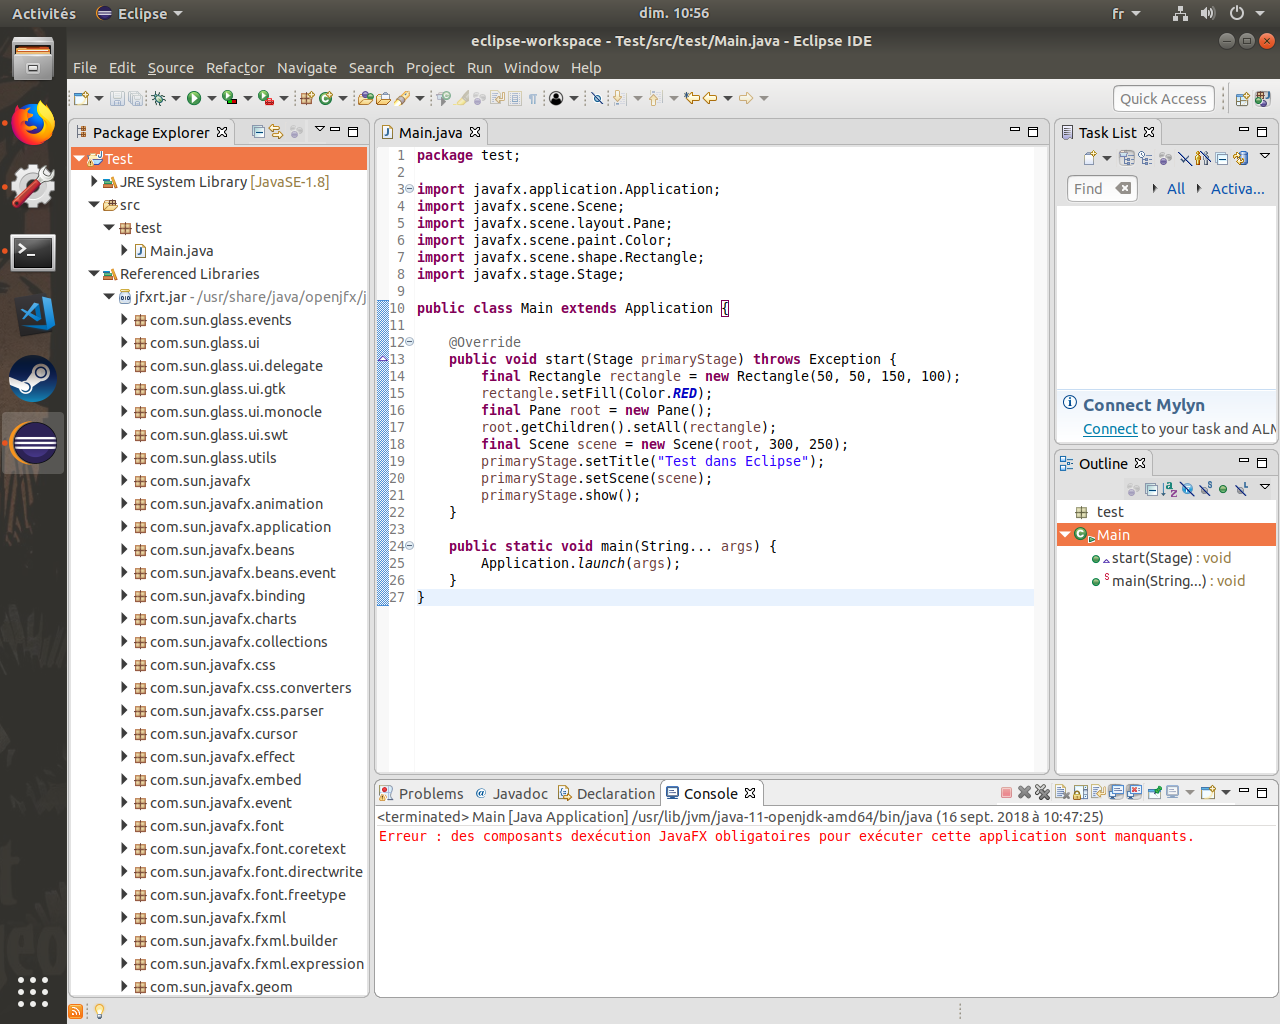Hide static members in the Outline view
The image size is (1280, 1024).
click(x=1205, y=490)
